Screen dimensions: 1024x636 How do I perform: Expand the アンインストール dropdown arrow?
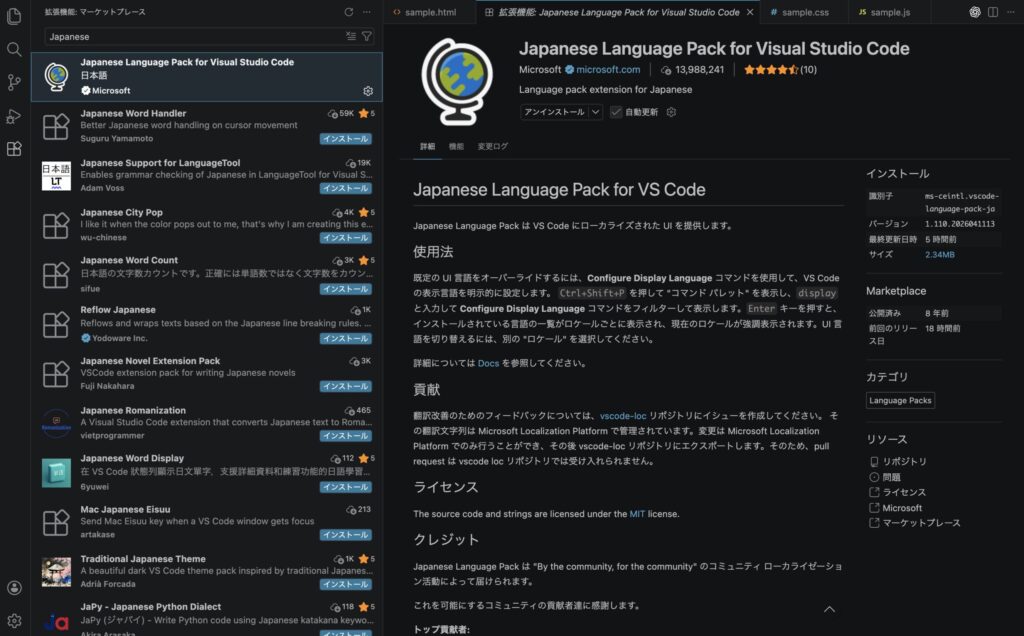pyautogui.click(x=596, y=112)
